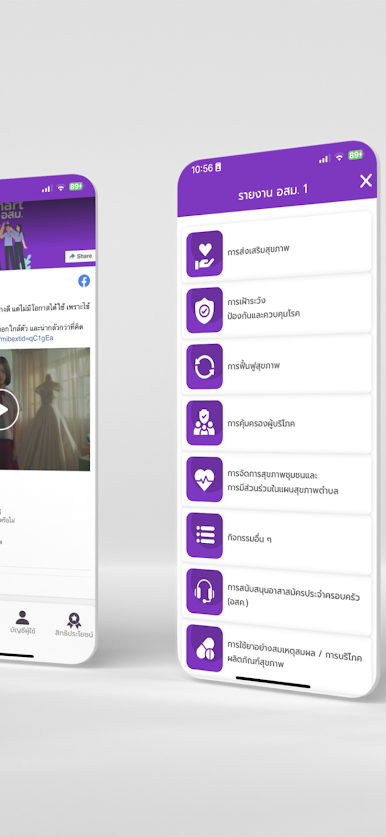The image size is (386, 837).
Task: Tap the รายงาน อสม. 1 header title
Action: coord(273,192)
